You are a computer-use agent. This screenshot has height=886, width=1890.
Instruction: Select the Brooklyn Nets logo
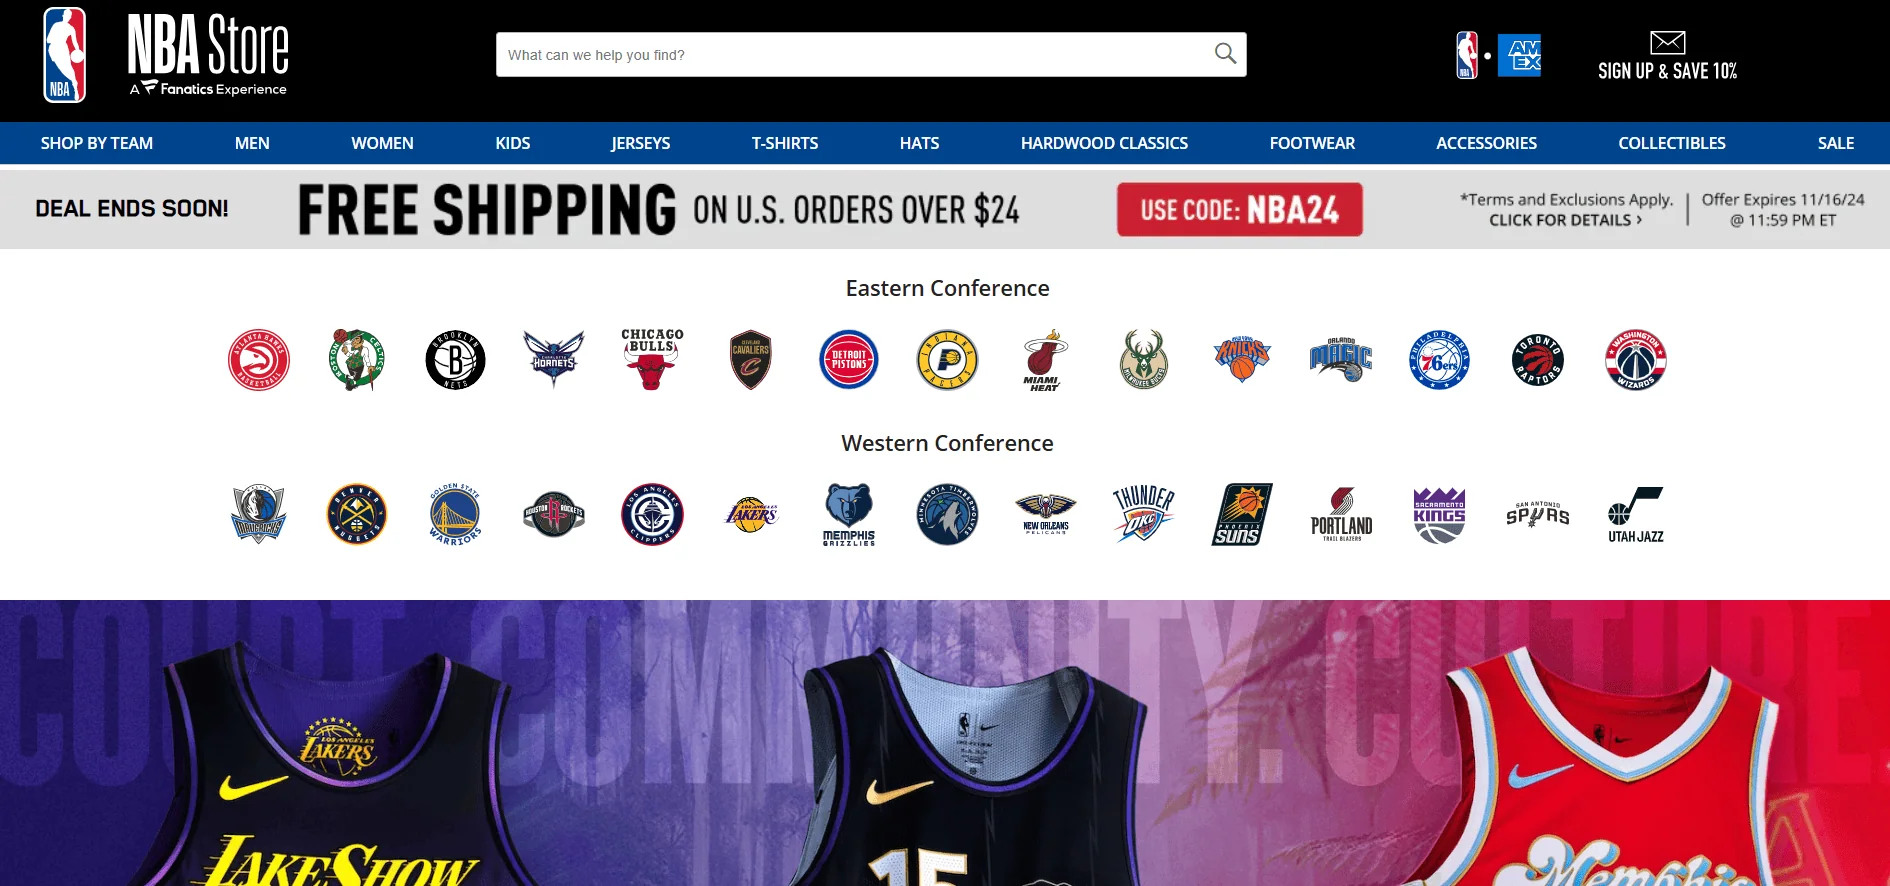click(x=455, y=360)
